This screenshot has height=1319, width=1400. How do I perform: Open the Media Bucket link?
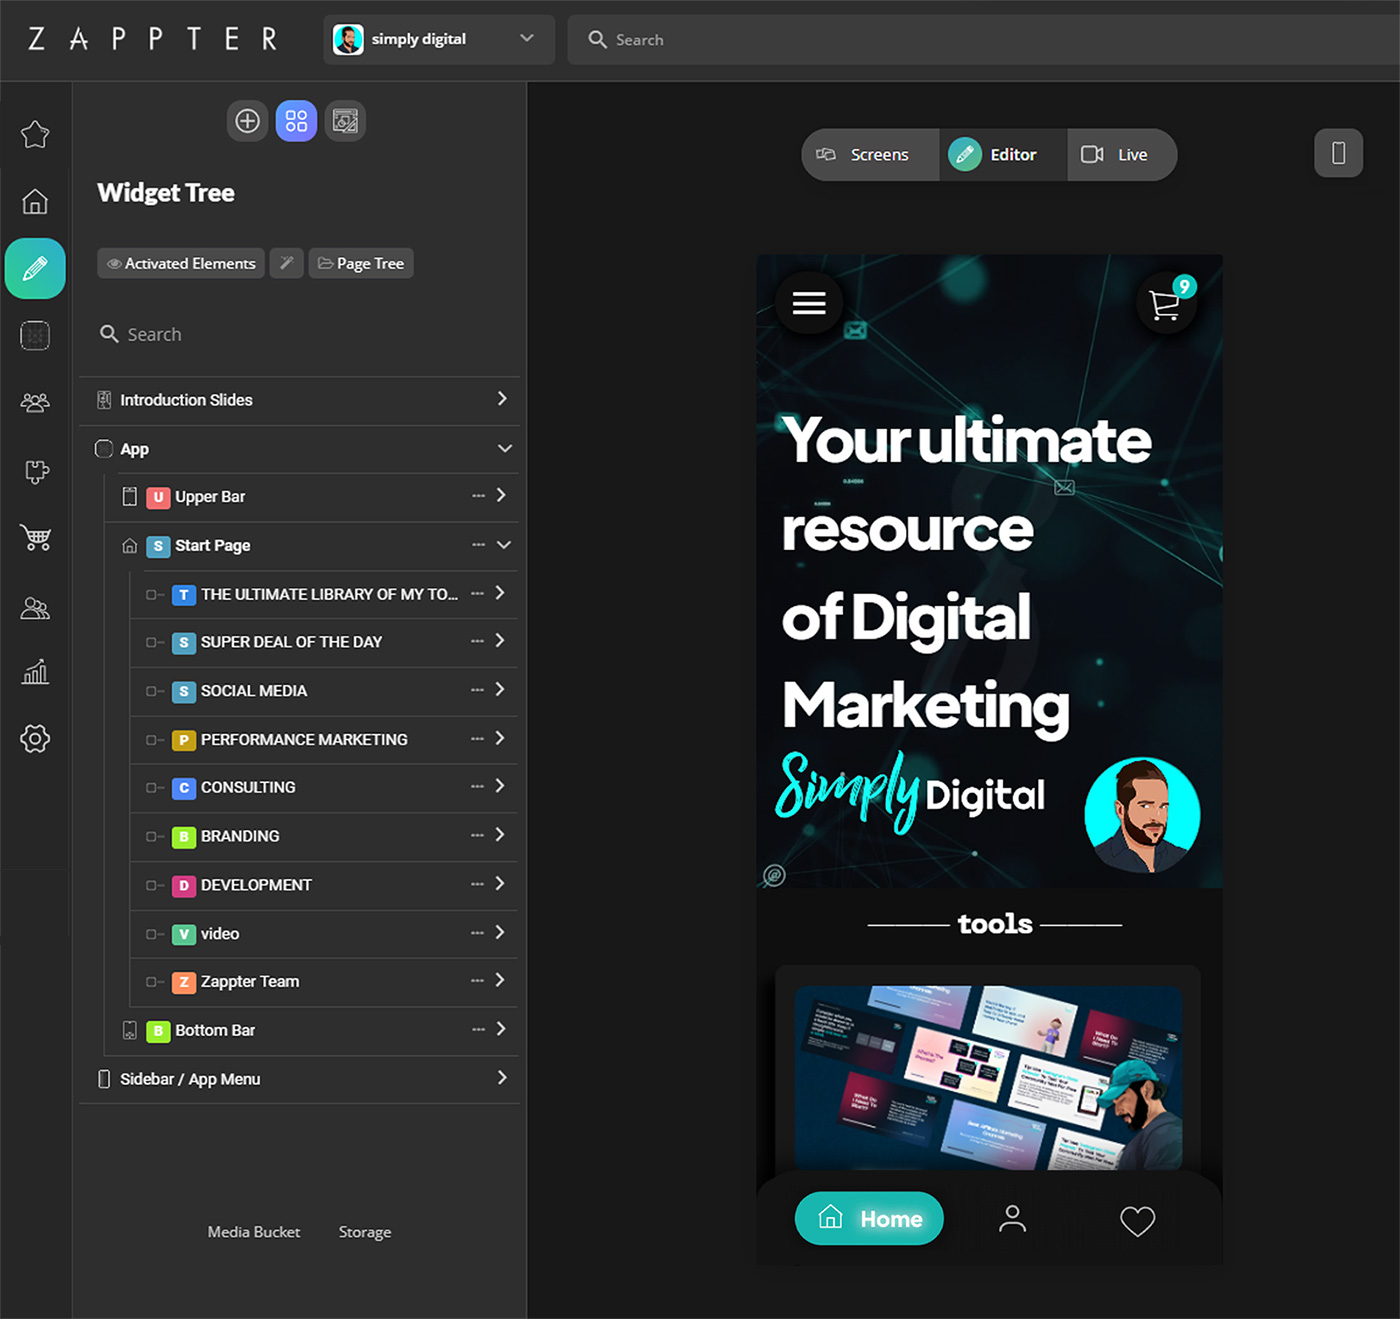tap(253, 1232)
